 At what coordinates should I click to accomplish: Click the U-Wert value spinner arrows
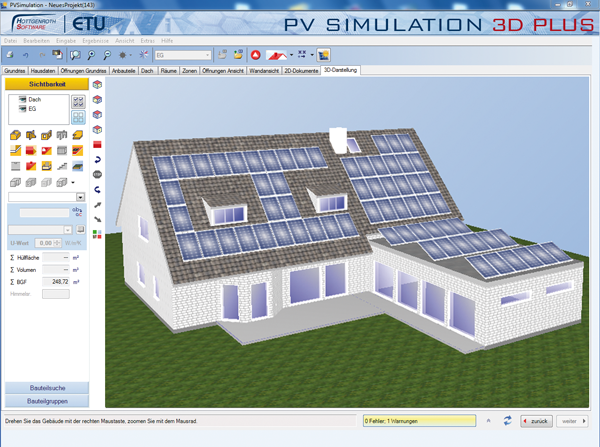tap(57, 243)
